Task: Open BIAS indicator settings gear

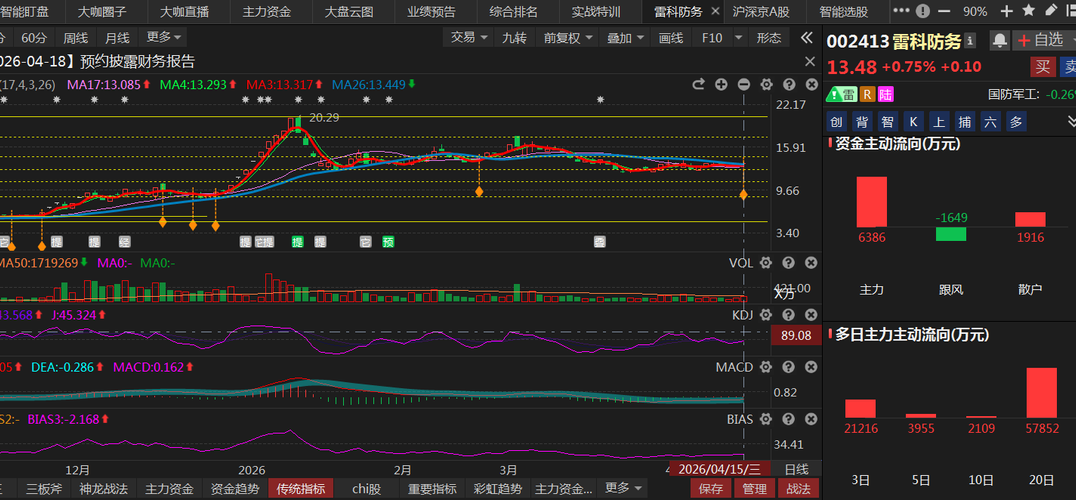Action: pos(767,419)
